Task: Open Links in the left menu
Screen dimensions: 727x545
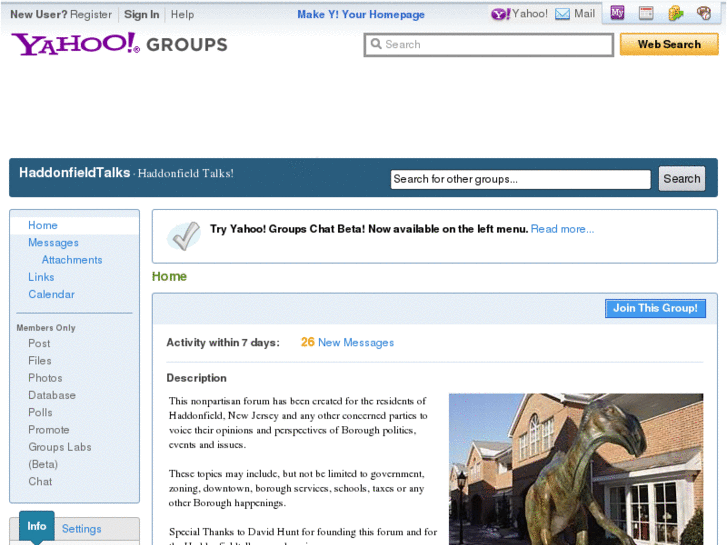Action: (x=41, y=277)
